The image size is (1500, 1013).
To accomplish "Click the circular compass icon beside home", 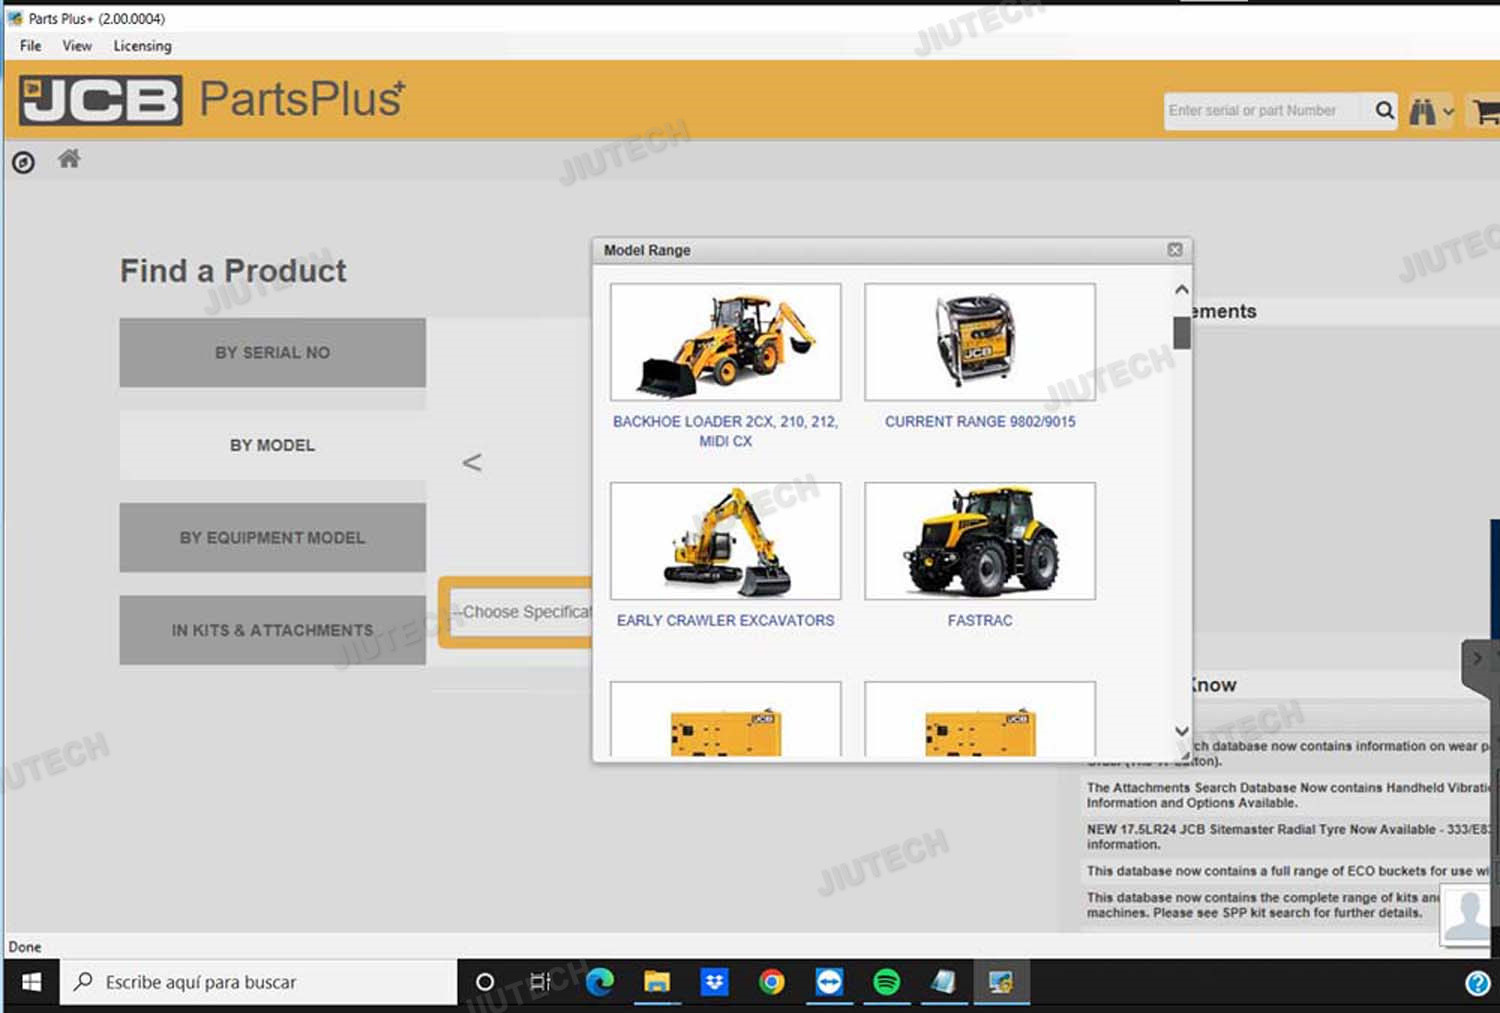I will pos(23,162).
